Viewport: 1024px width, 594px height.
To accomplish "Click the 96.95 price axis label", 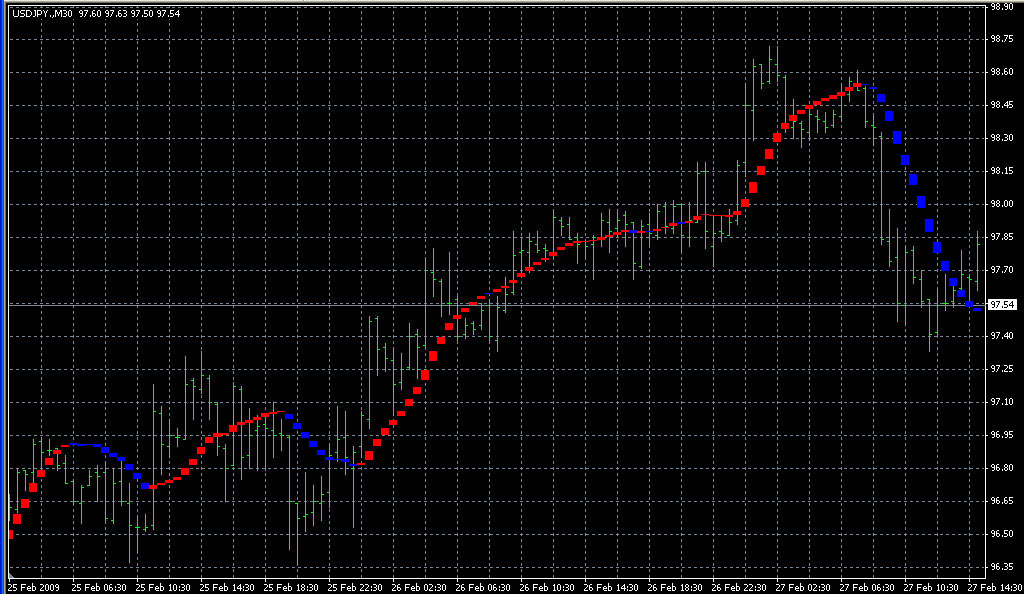I will coord(1002,435).
